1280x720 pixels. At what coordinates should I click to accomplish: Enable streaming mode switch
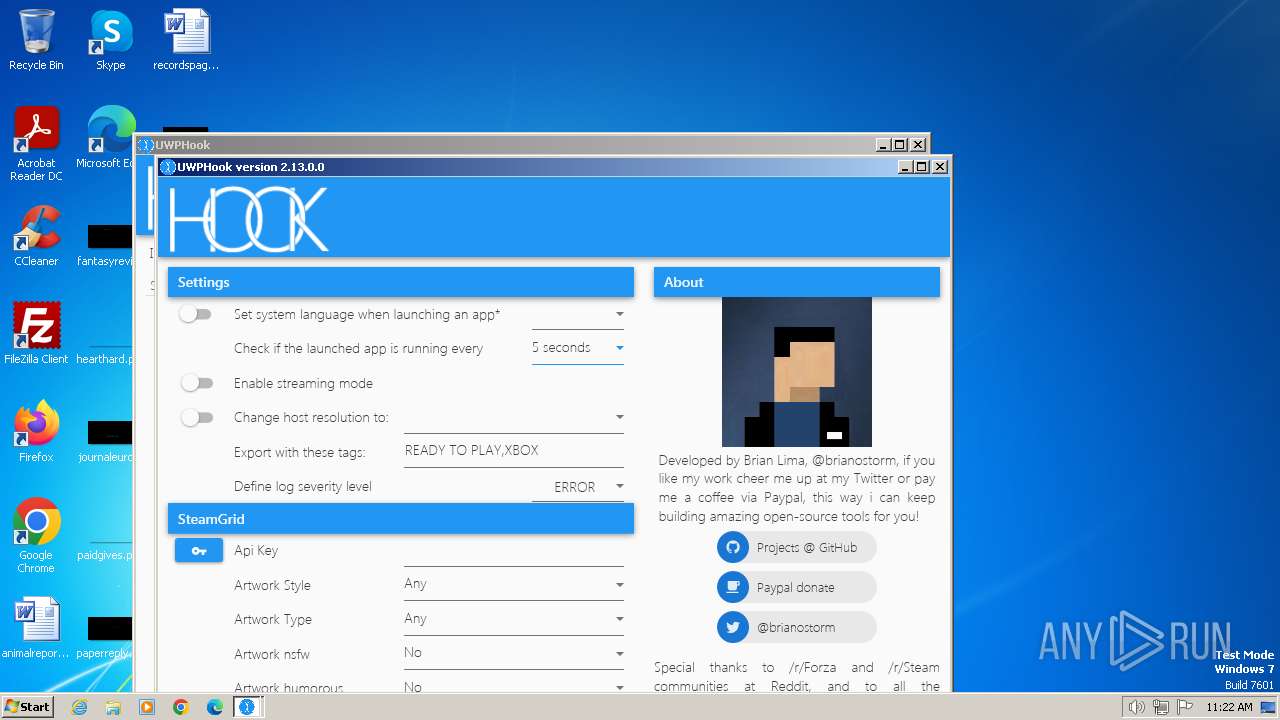[196, 383]
